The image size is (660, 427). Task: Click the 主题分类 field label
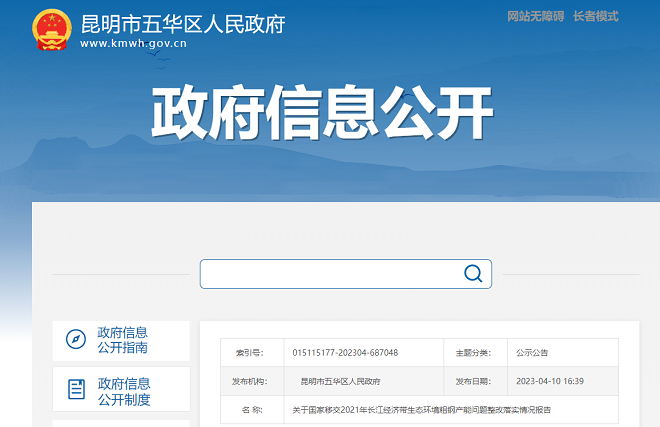click(473, 353)
